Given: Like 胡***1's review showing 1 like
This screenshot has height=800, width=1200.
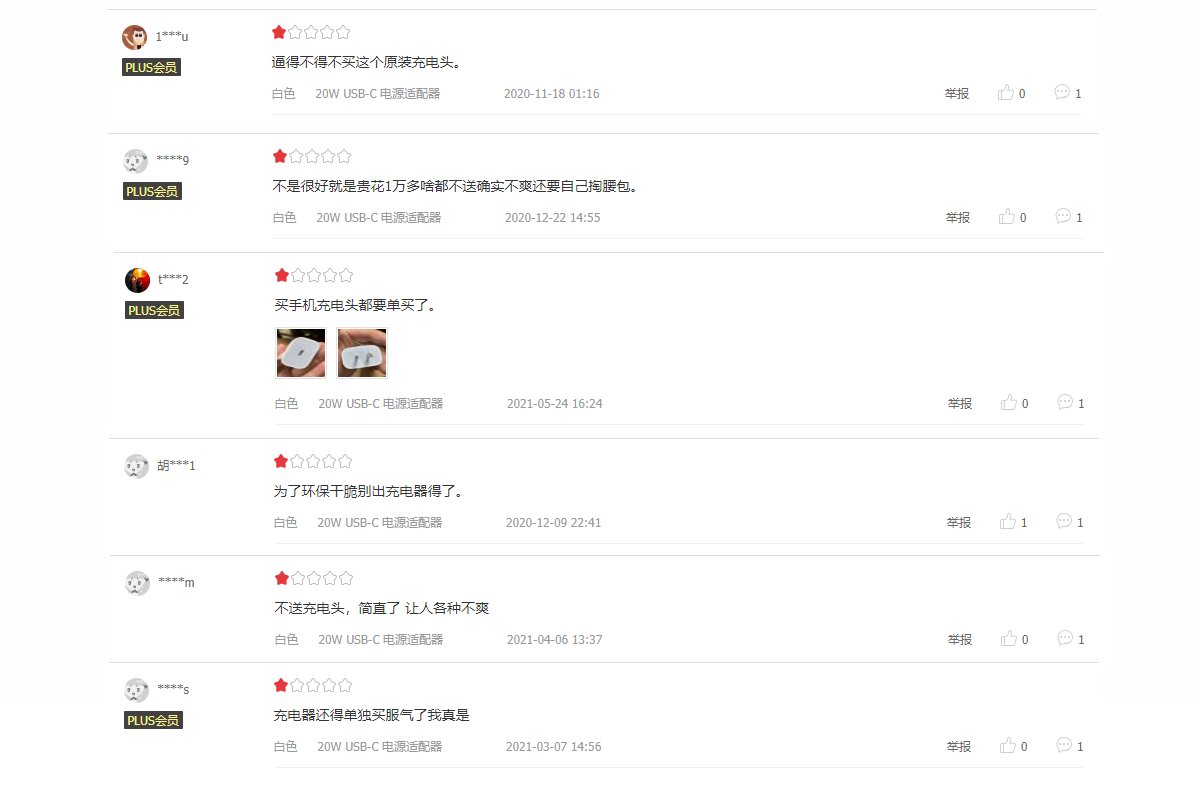Looking at the screenshot, I should [x=1014, y=522].
